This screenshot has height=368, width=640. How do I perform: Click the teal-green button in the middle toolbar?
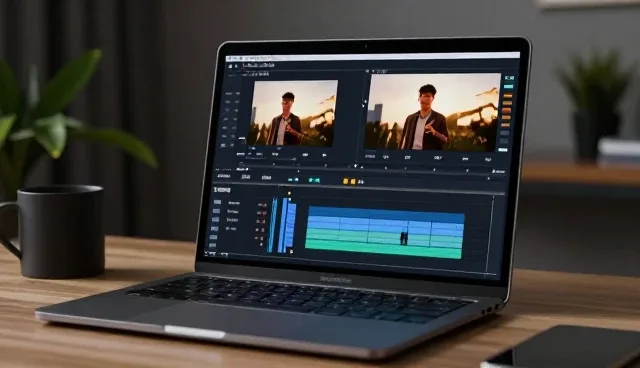pos(314,180)
